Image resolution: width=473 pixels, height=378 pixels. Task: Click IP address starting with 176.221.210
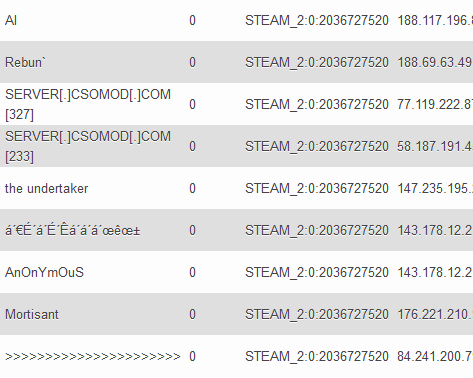point(435,314)
